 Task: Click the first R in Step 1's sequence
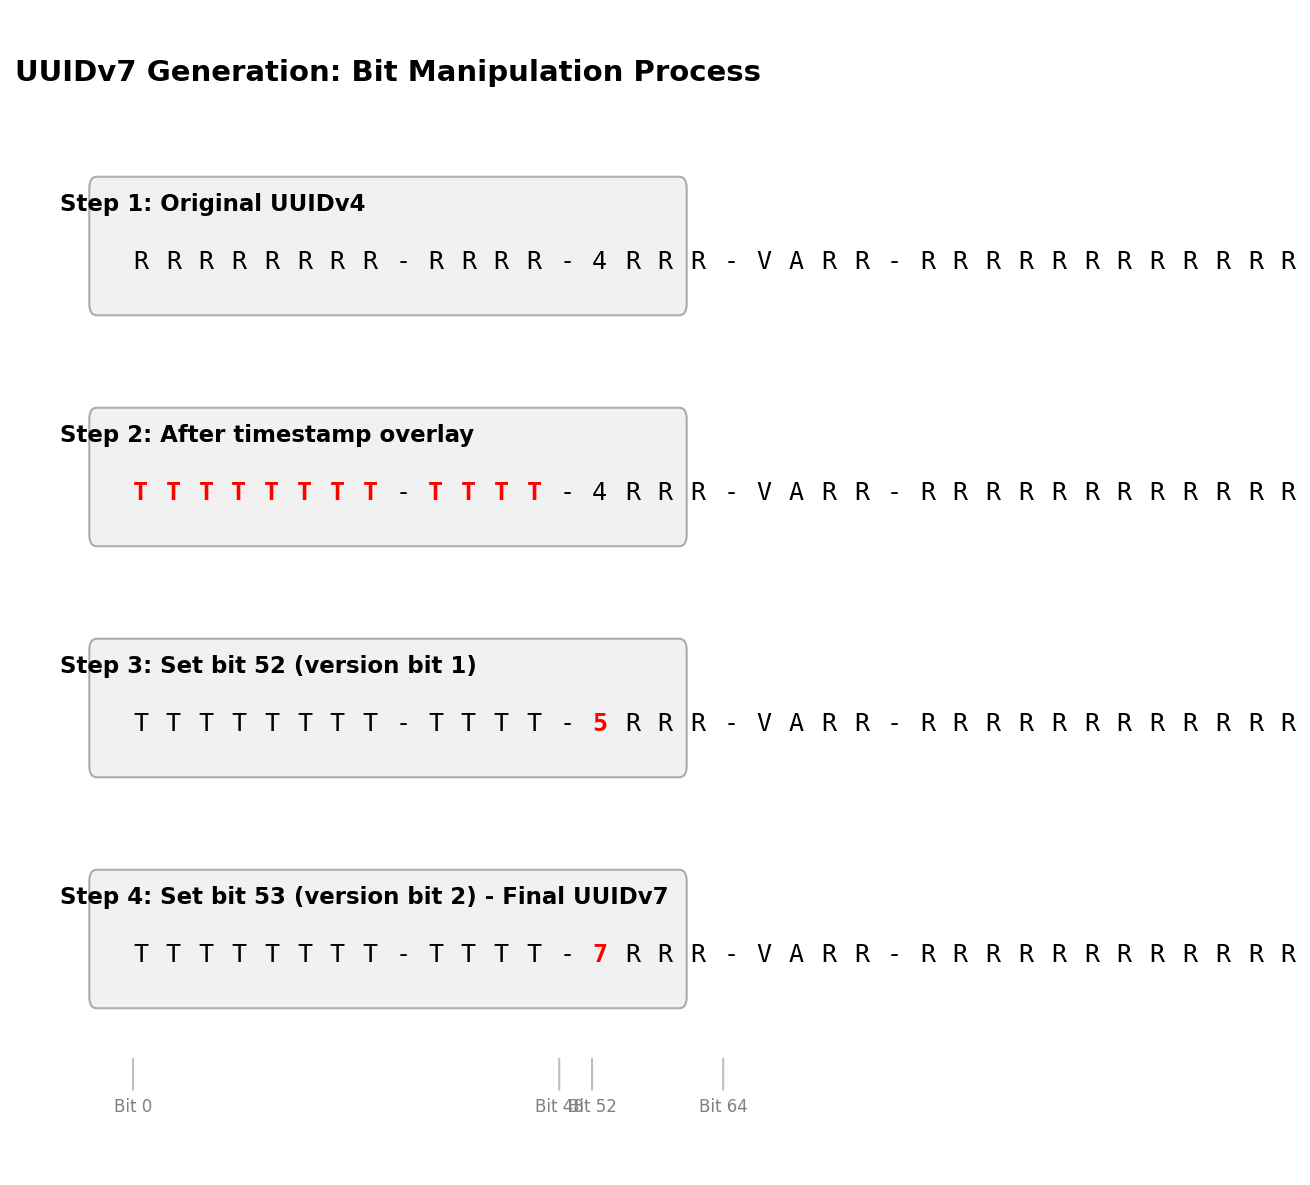click(x=141, y=262)
